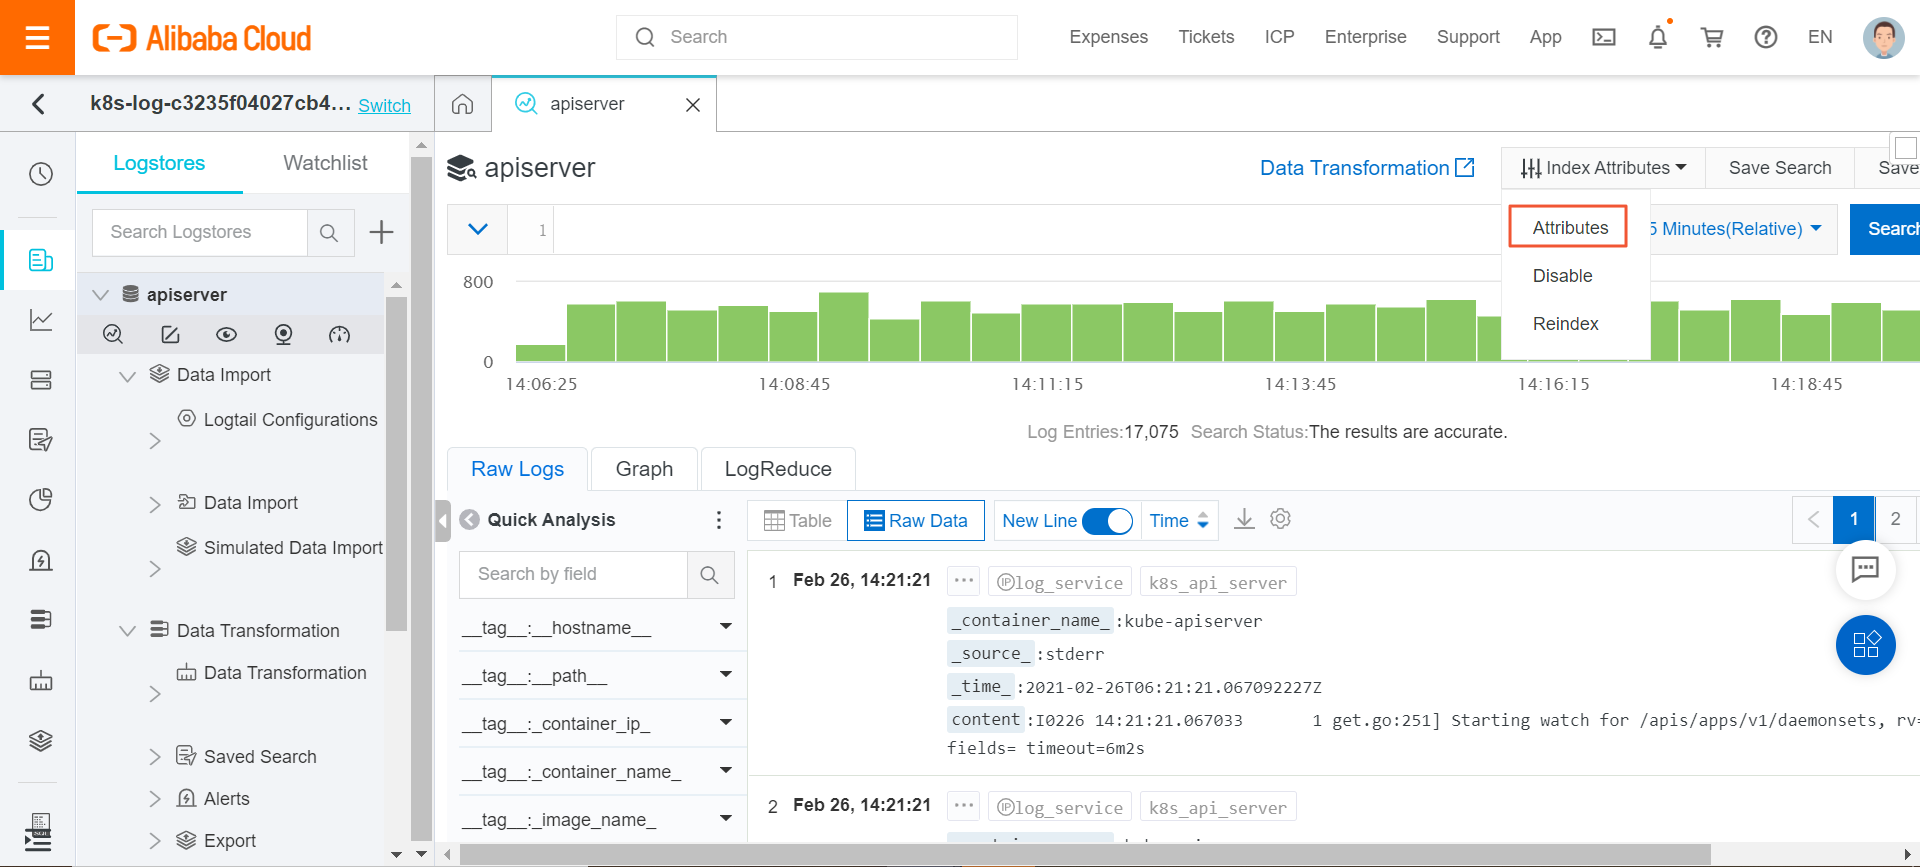Image resolution: width=1920 pixels, height=867 pixels.
Task: Collapse Quick Analysis with back arrow
Action: [470, 520]
